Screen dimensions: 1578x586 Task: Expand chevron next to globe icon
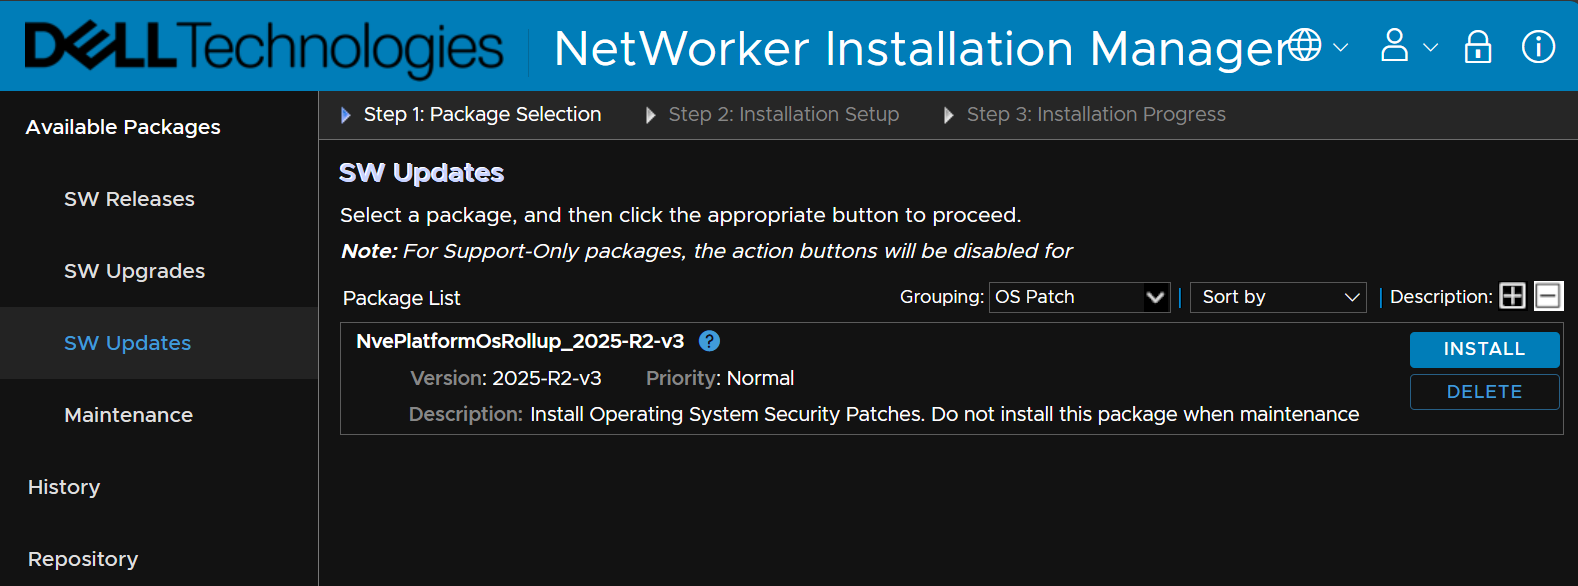[x=1341, y=47]
